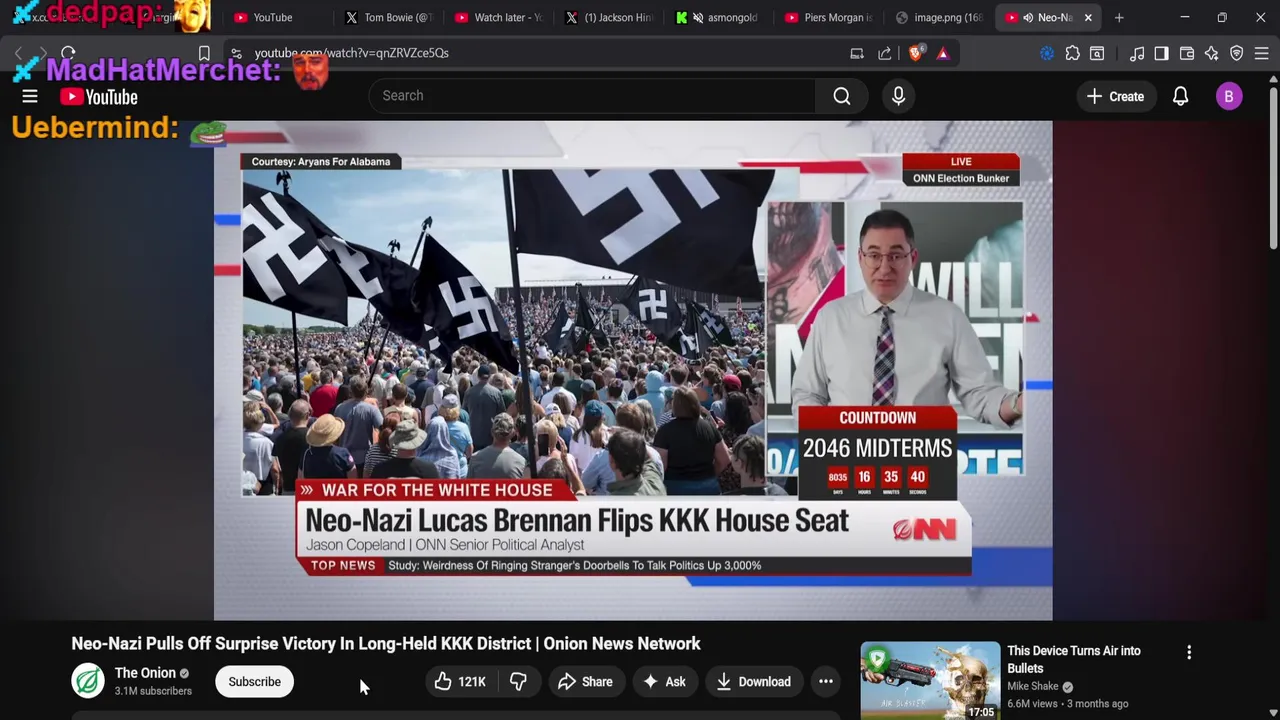Open options menu for the Mike Shake recommendation
This screenshot has height=720, width=1280.
click(1189, 652)
